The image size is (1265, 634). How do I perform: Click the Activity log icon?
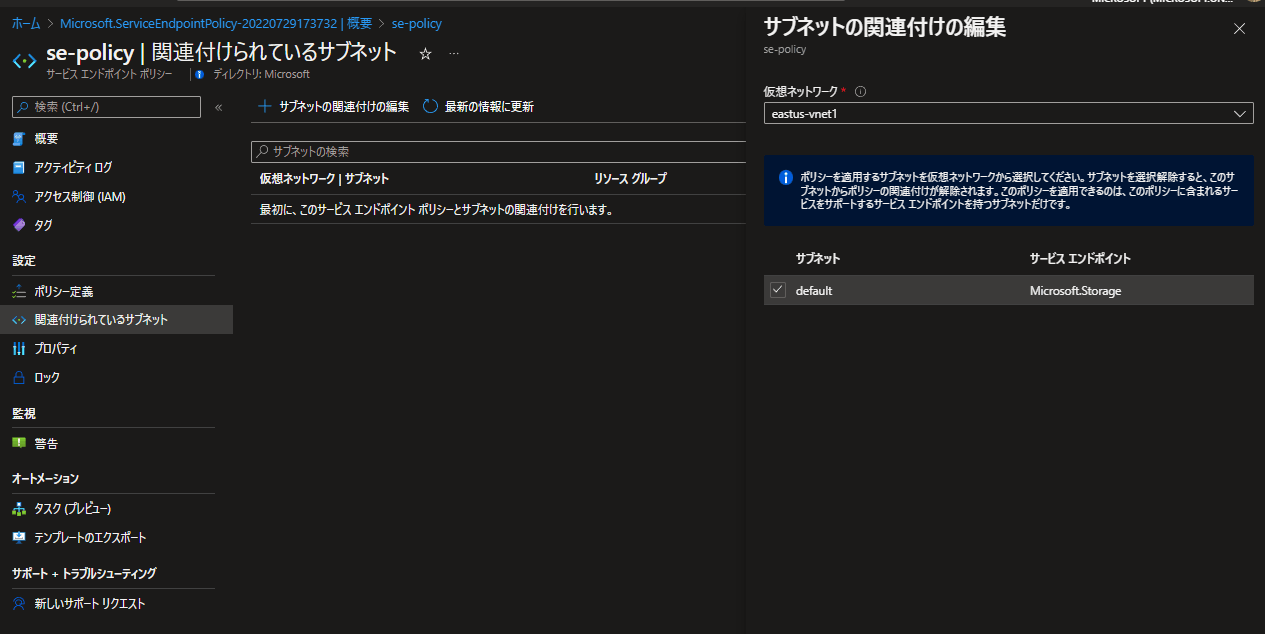click(19, 168)
